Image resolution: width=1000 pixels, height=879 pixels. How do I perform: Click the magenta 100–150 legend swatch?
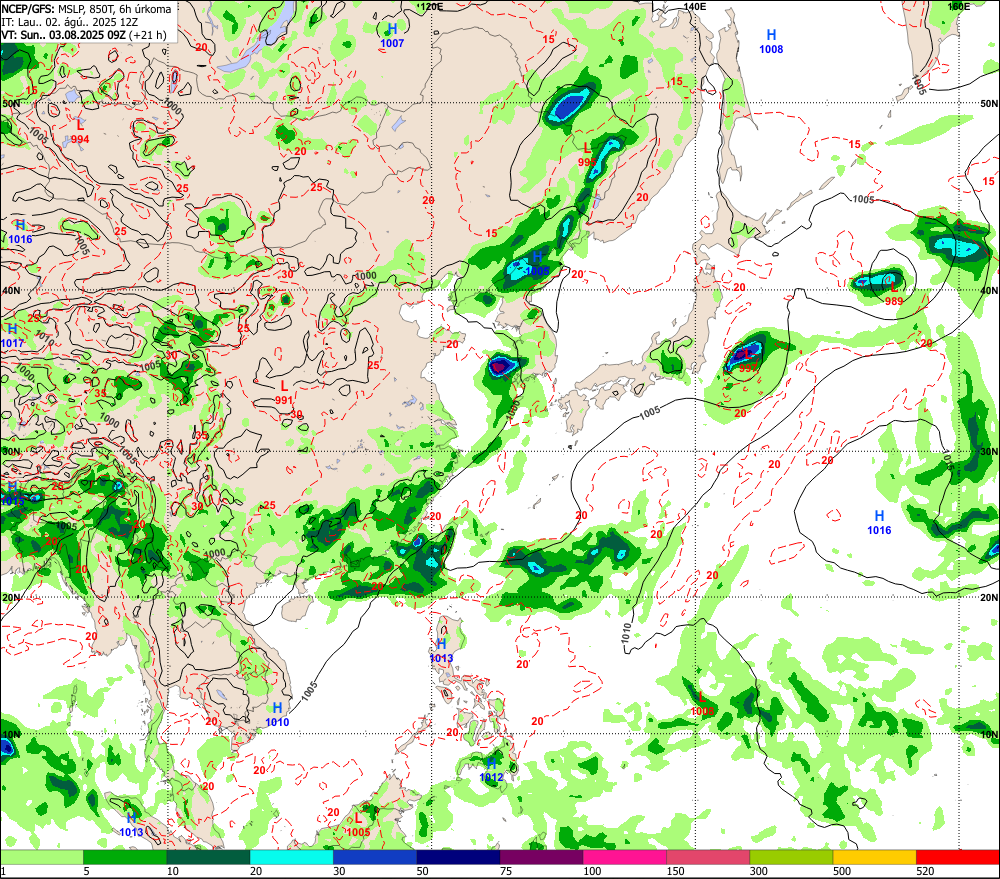[x=625, y=857]
